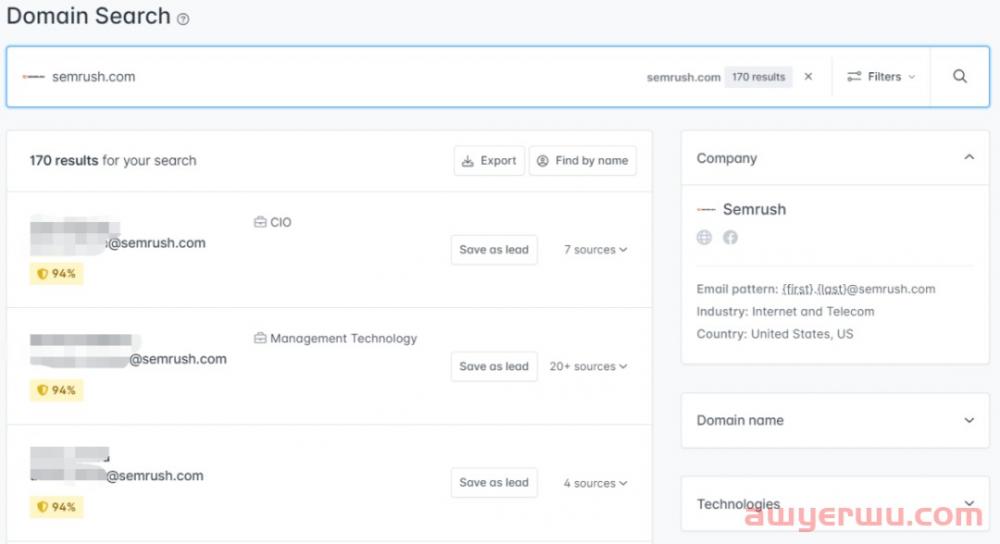Open the Filters dropdown
The width and height of the screenshot is (1000, 544).
click(x=880, y=77)
